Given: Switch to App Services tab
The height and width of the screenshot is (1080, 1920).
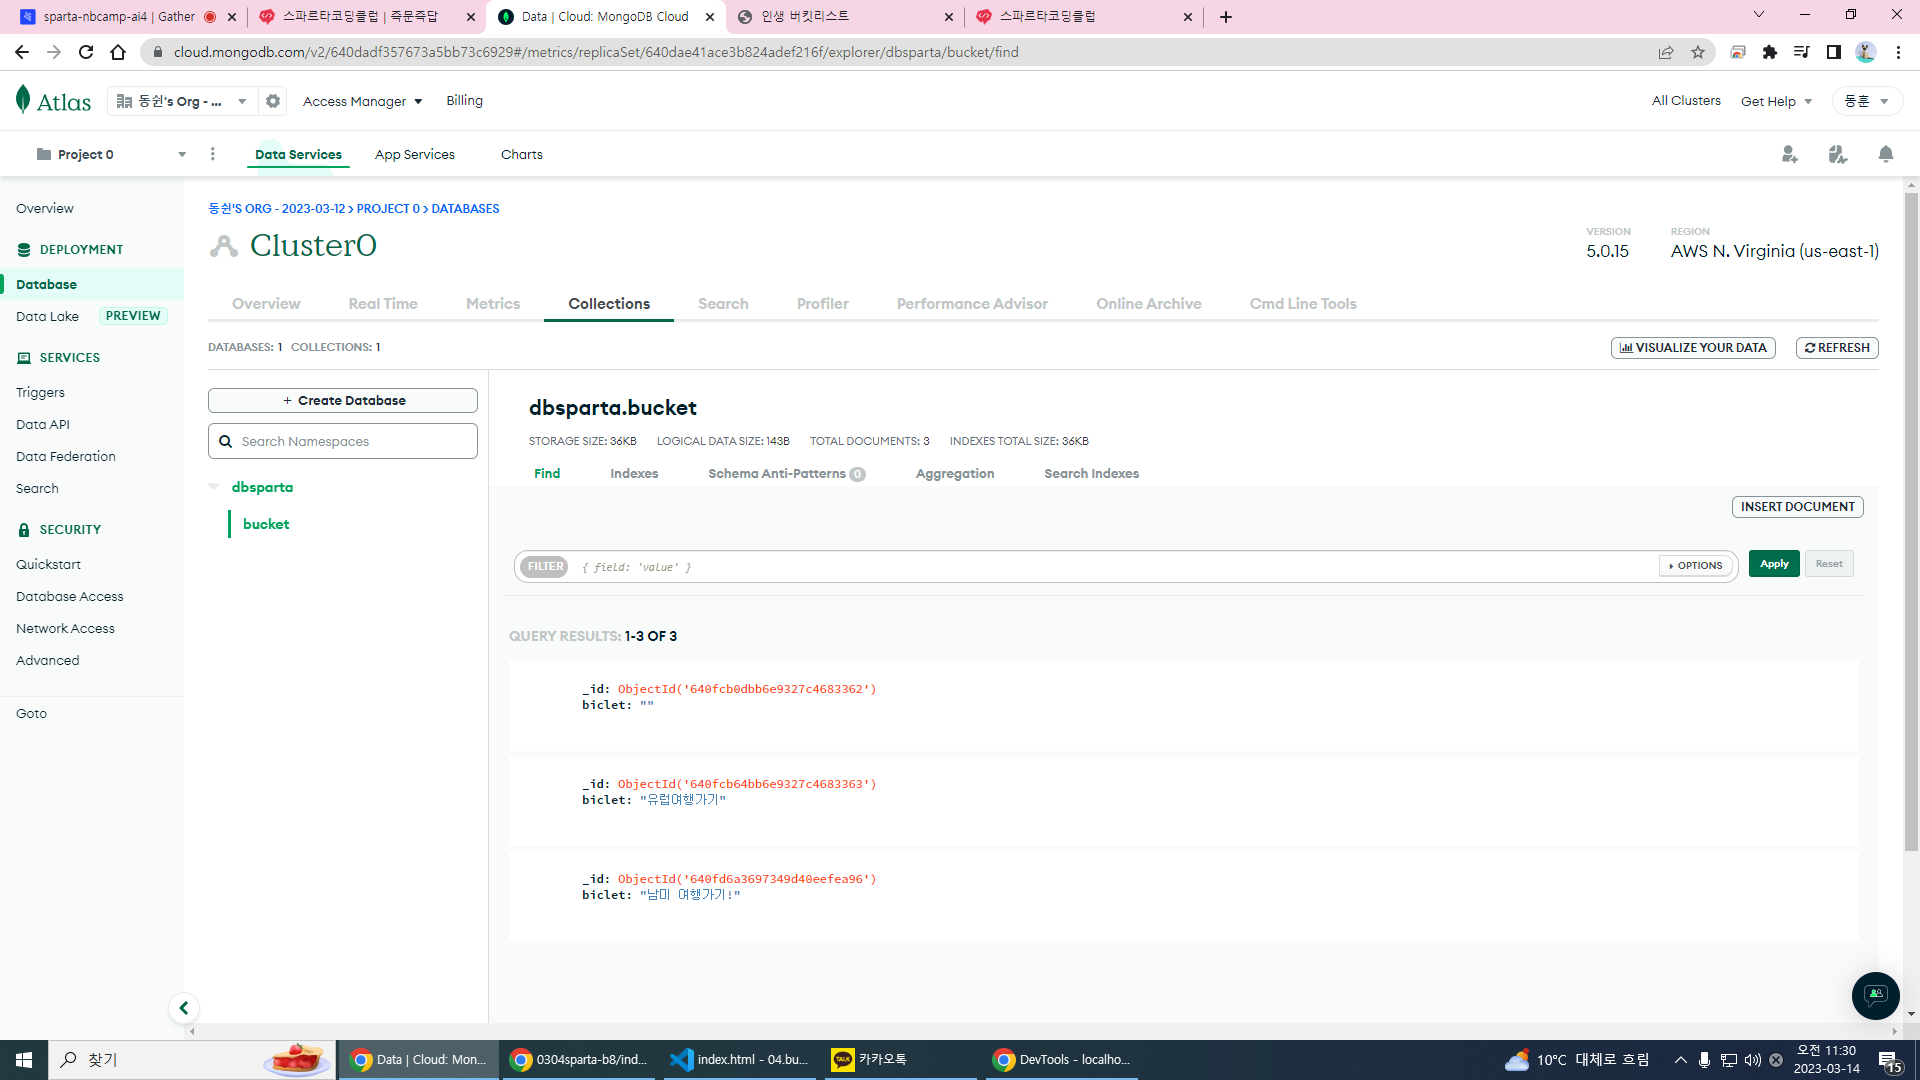Looking at the screenshot, I should pyautogui.click(x=415, y=154).
